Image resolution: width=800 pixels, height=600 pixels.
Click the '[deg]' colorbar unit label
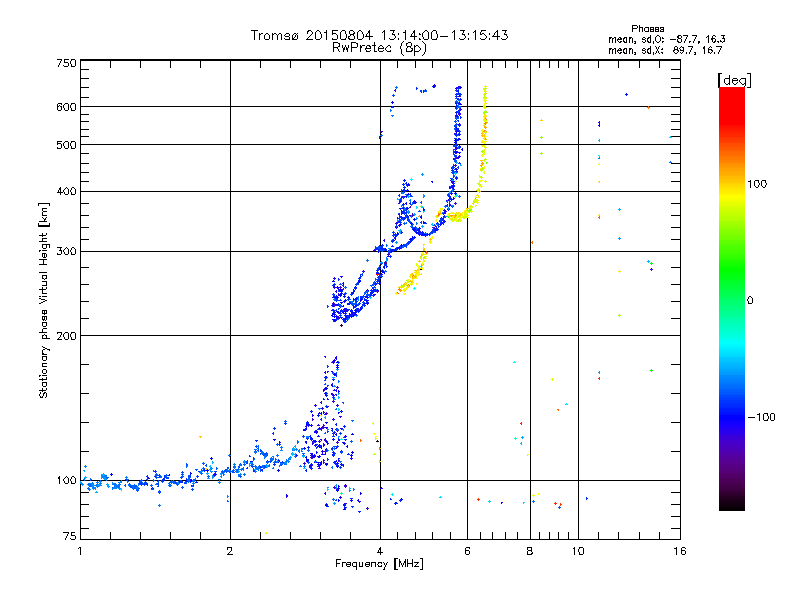734,80
